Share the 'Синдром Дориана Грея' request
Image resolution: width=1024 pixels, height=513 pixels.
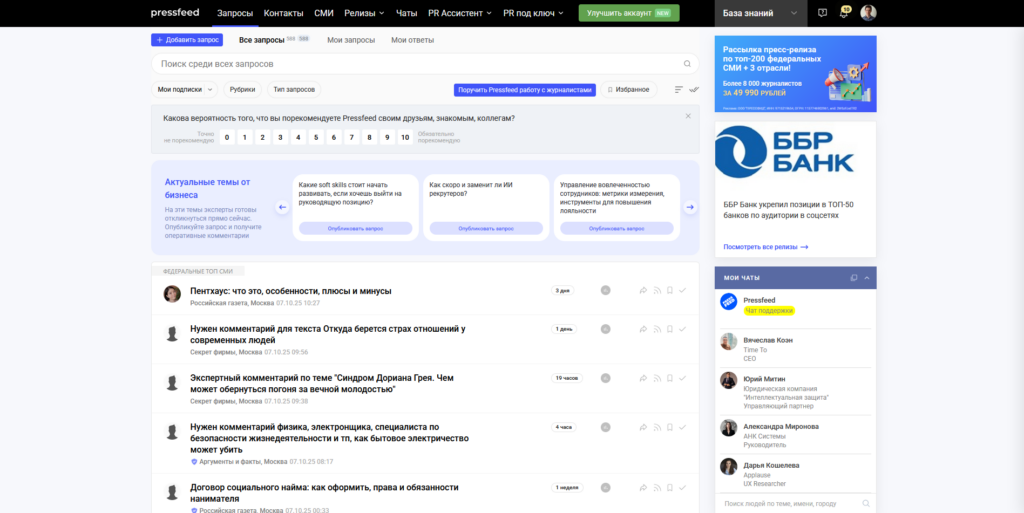[643, 378]
